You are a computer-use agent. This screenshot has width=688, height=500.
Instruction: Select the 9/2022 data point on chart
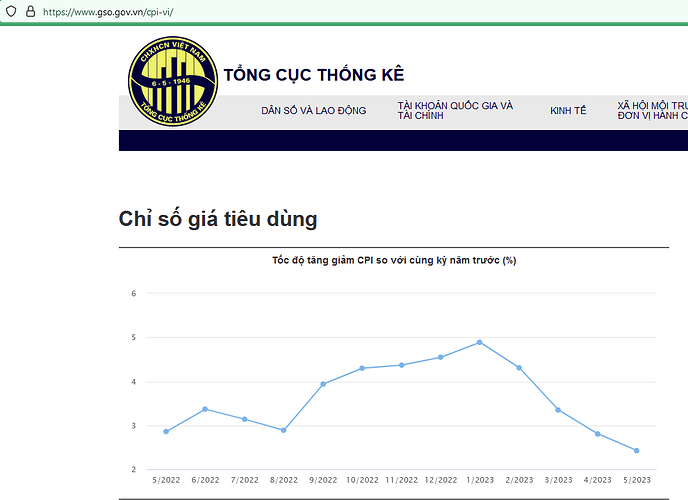pos(323,384)
